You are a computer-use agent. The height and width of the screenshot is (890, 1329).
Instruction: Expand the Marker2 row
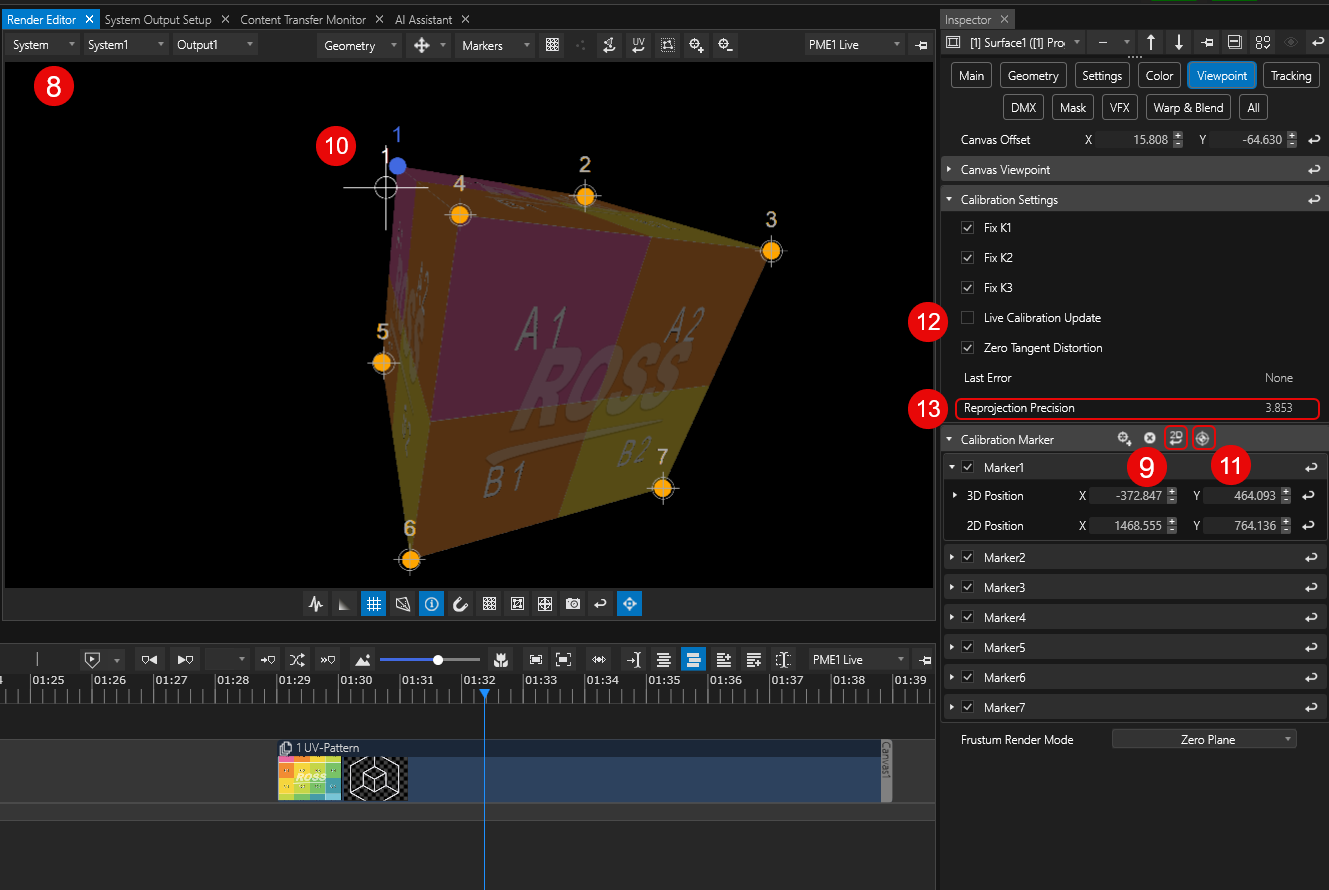[951, 557]
